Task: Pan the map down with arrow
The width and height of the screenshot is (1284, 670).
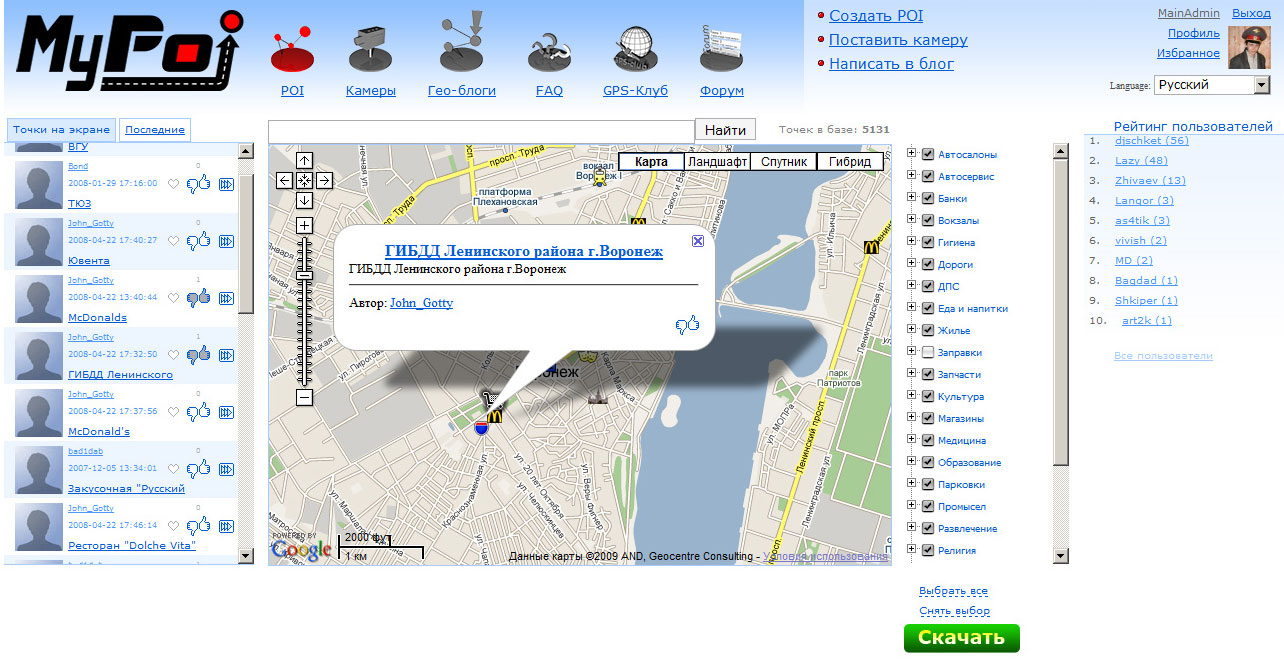Action: point(305,200)
